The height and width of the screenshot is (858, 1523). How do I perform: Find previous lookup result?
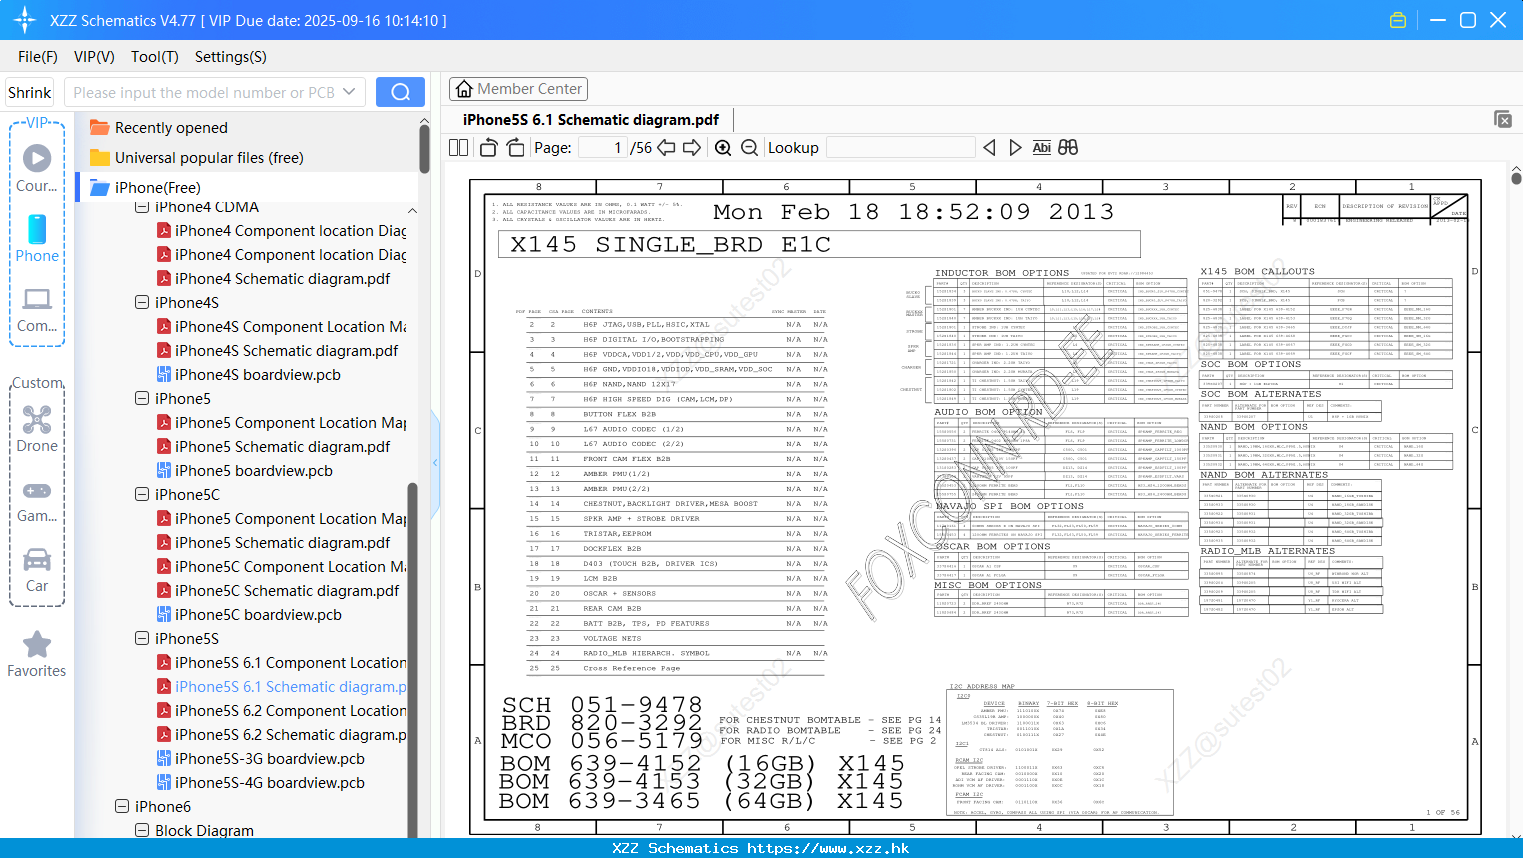pos(989,148)
